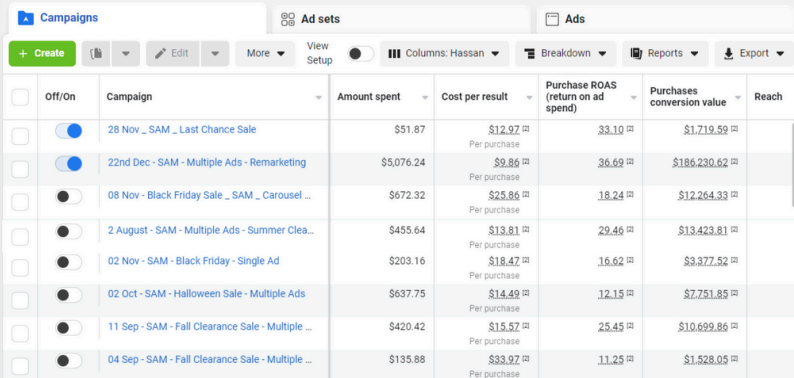Switch to the Ads tab
The height and width of the screenshot is (378, 794).
pos(665,19)
